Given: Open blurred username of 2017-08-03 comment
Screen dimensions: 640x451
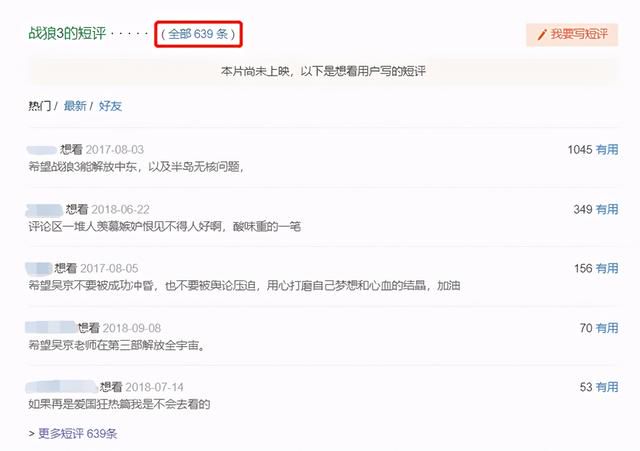Looking at the screenshot, I should (x=42, y=150).
